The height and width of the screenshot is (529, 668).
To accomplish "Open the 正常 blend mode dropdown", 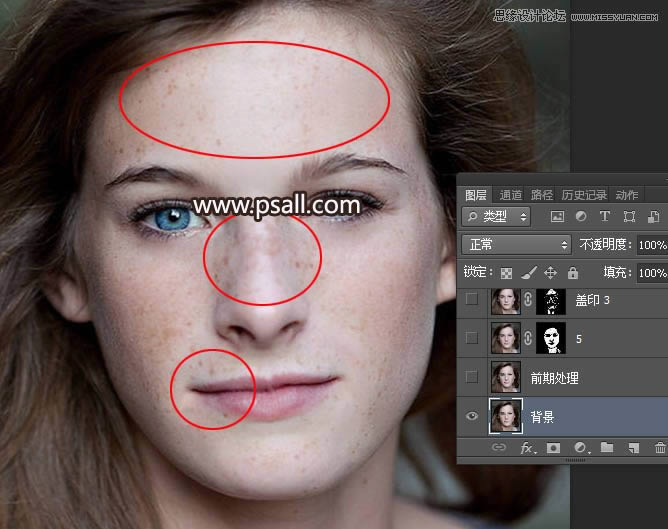I will (x=515, y=244).
